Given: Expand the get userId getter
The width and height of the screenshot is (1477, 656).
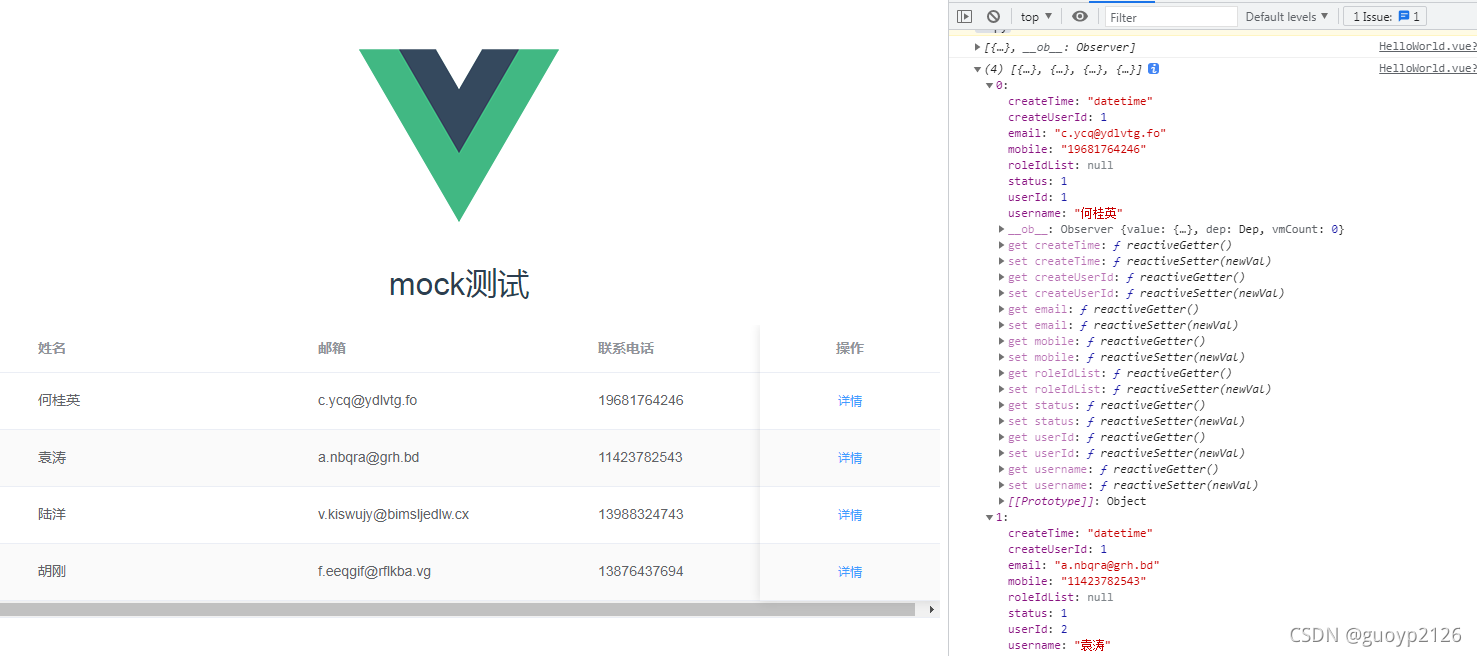Looking at the screenshot, I should (x=1002, y=437).
